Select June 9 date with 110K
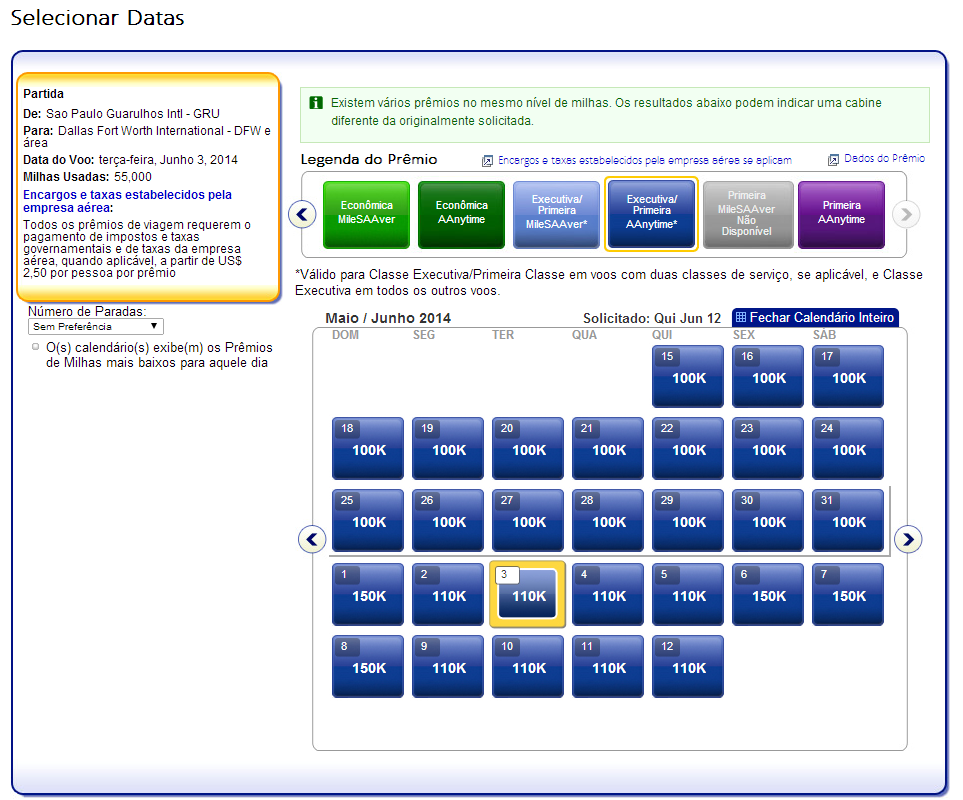The image size is (963, 800). (x=448, y=666)
